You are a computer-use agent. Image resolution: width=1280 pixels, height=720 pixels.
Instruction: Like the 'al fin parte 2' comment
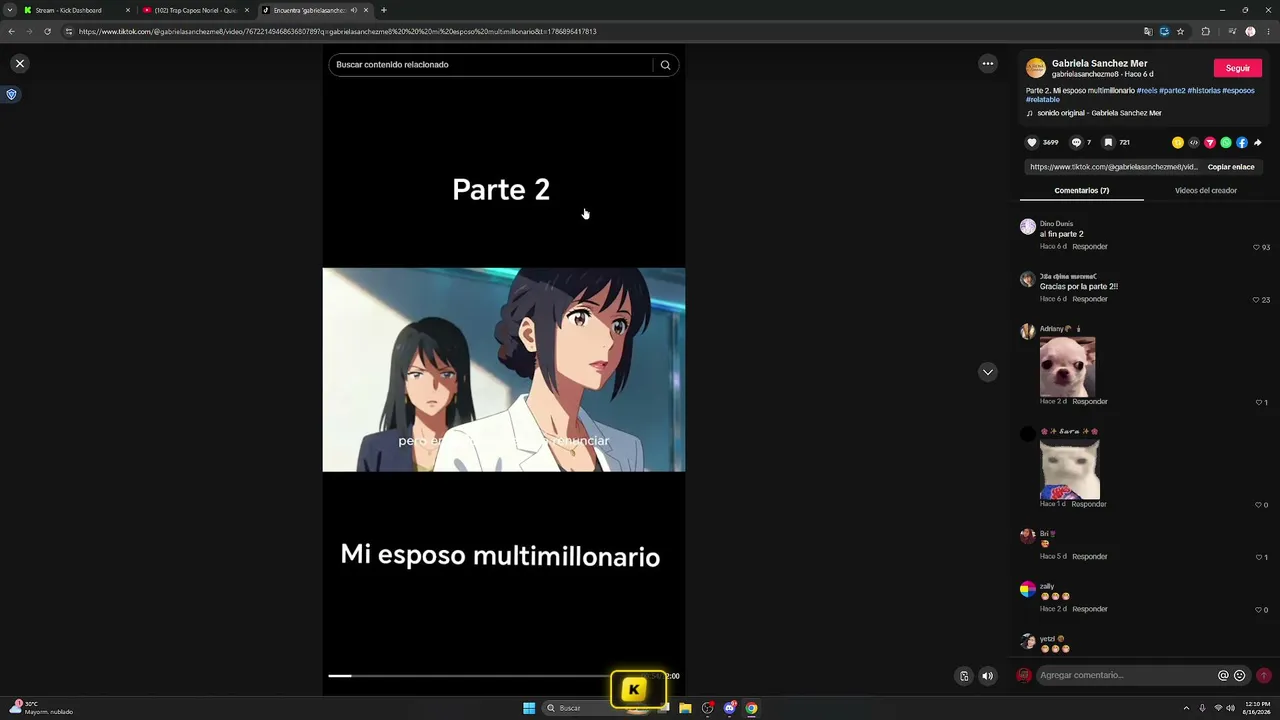click(x=1257, y=247)
